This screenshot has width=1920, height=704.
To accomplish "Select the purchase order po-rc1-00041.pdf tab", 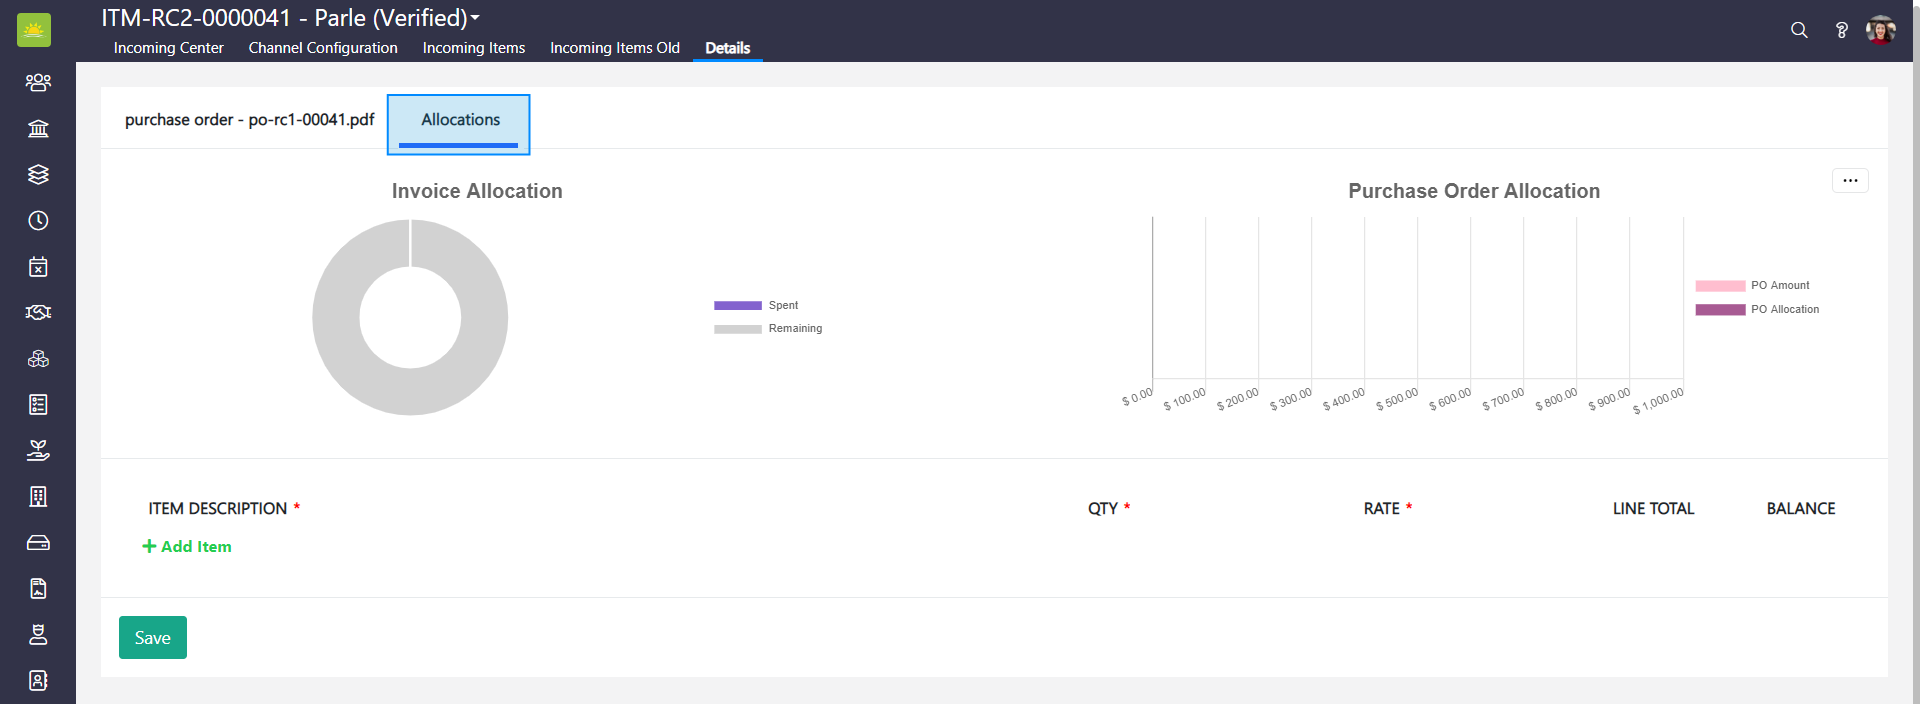I will 249,120.
